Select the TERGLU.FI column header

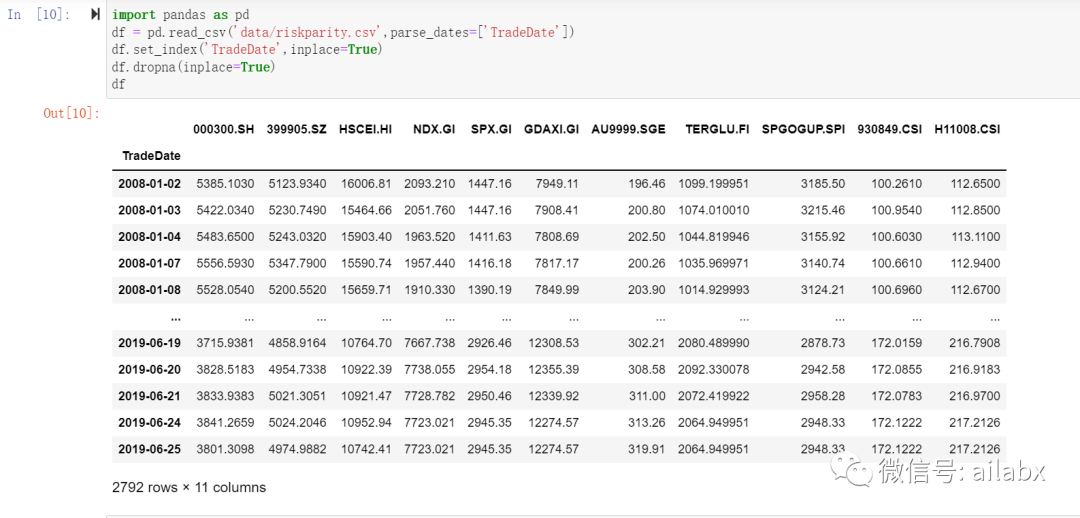[x=717, y=129]
